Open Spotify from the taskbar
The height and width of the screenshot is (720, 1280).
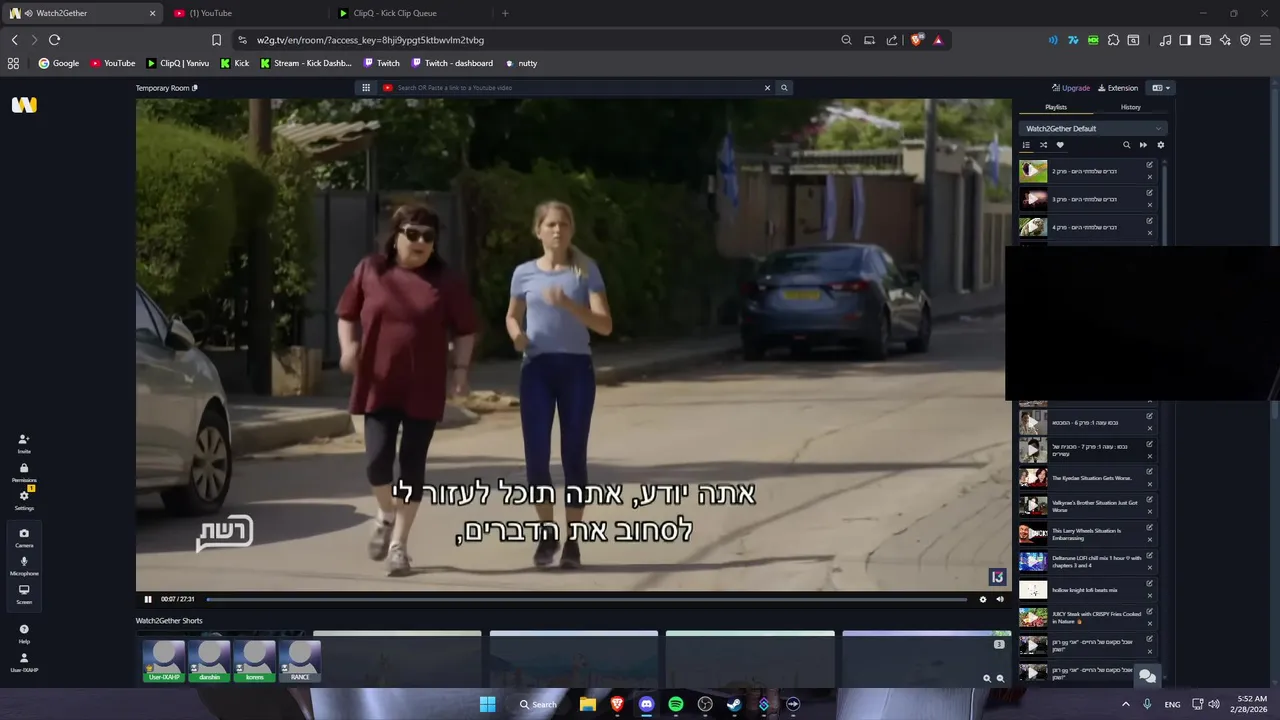click(x=676, y=704)
